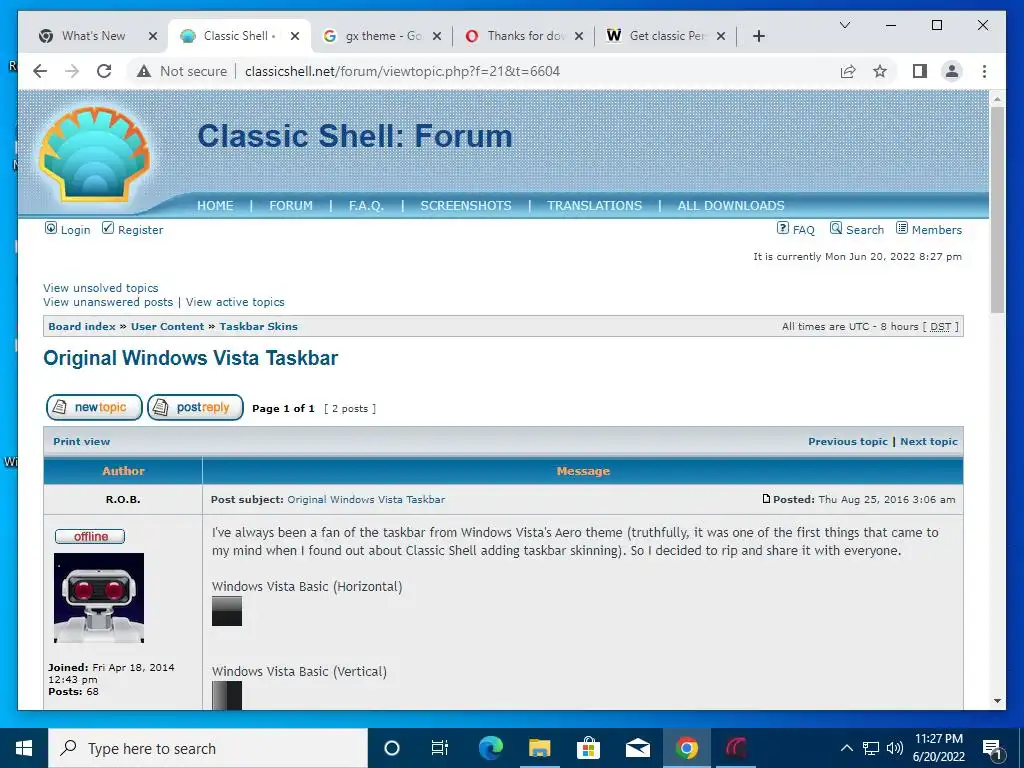This screenshot has width=1024, height=768.
Task: Go to Taskbar Skins breadcrumb
Action: click(258, 327)
